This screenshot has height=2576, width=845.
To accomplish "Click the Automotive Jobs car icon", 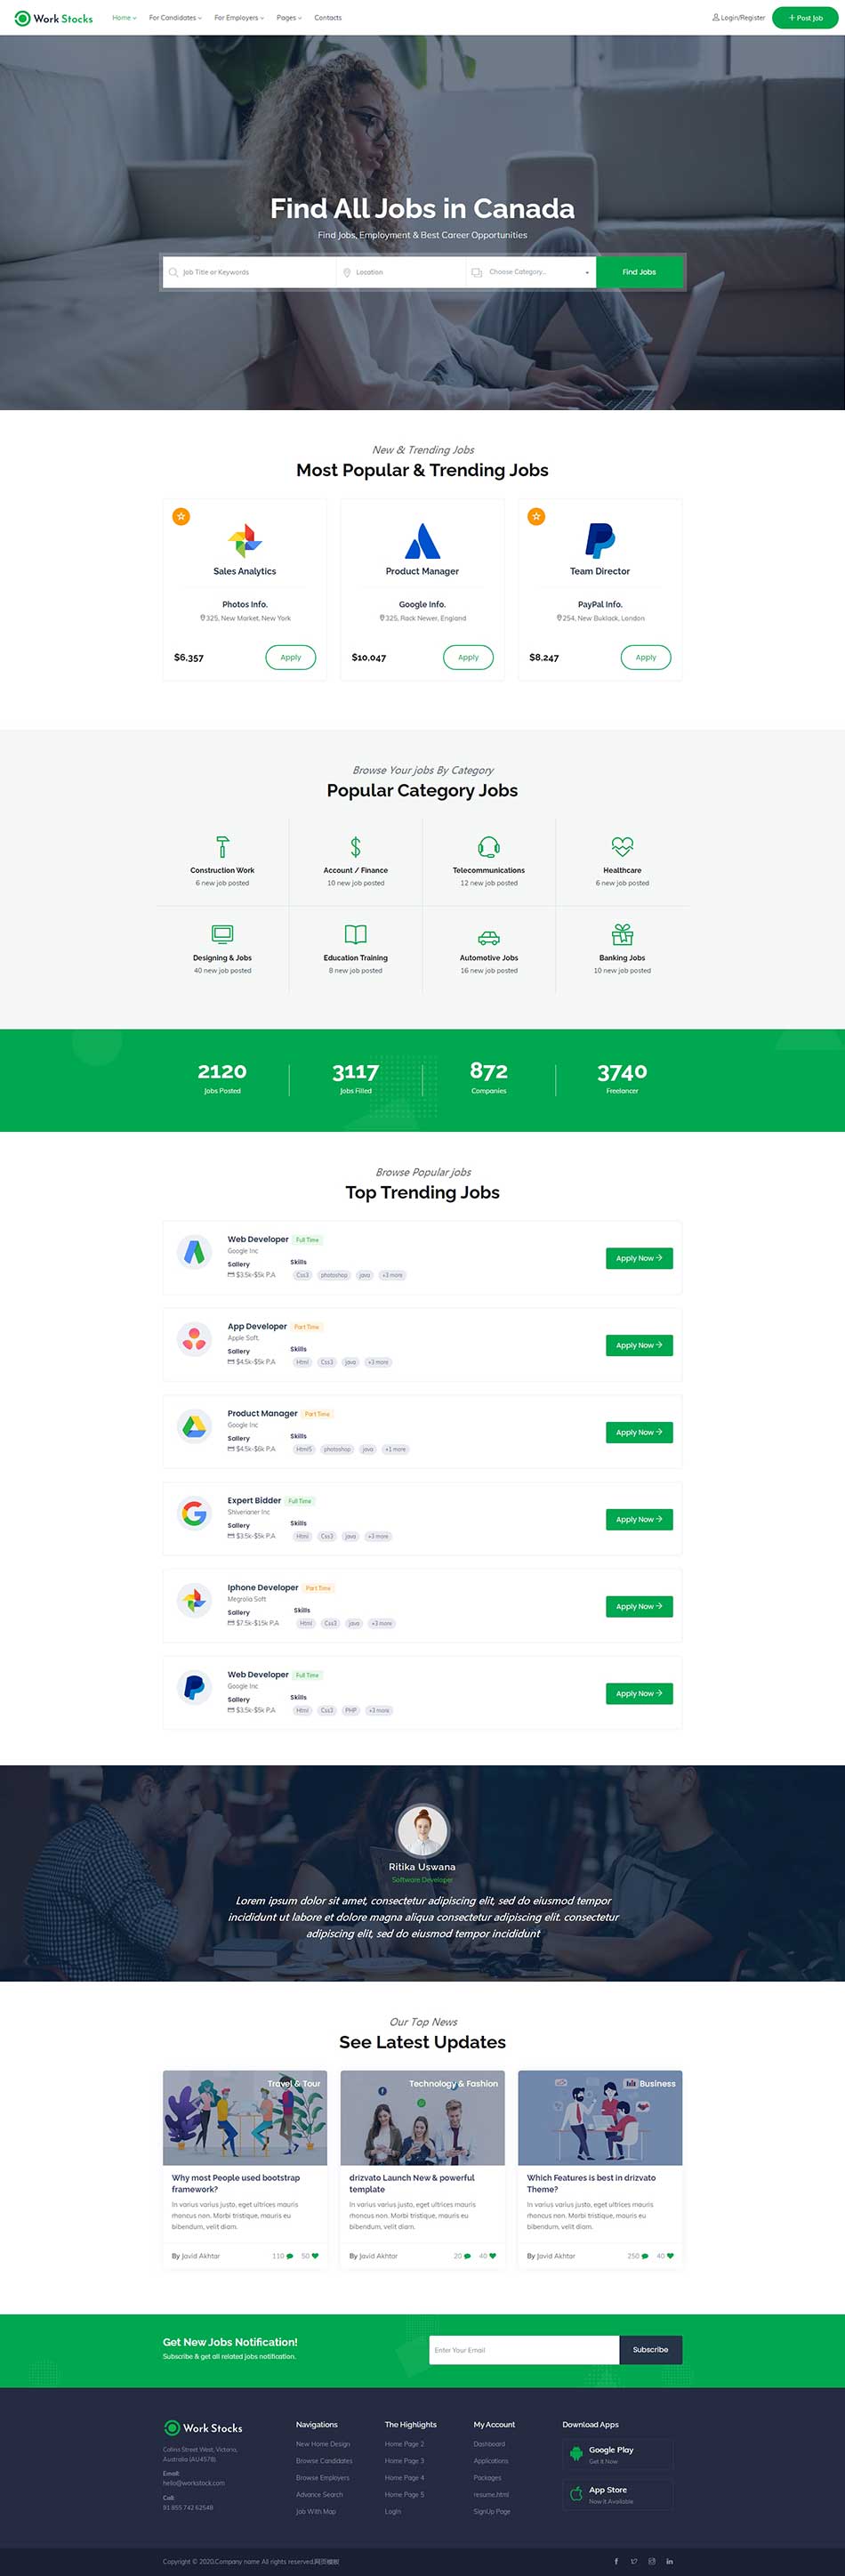I will click(x=488, y=937).
